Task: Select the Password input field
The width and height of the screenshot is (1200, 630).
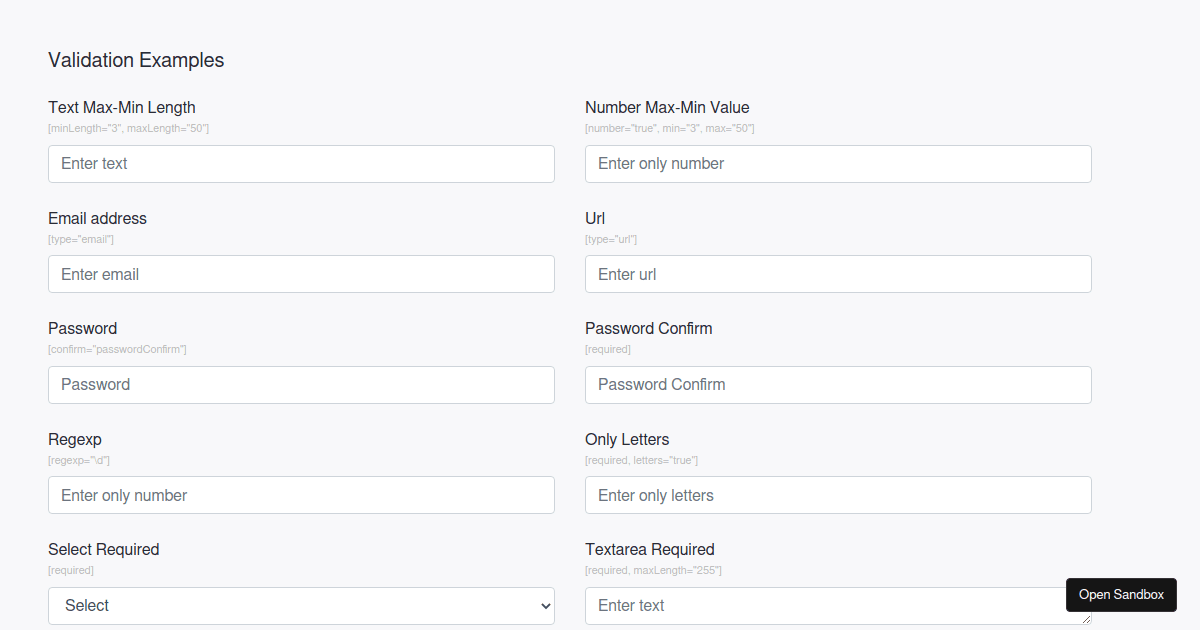Action: (300, 384)
